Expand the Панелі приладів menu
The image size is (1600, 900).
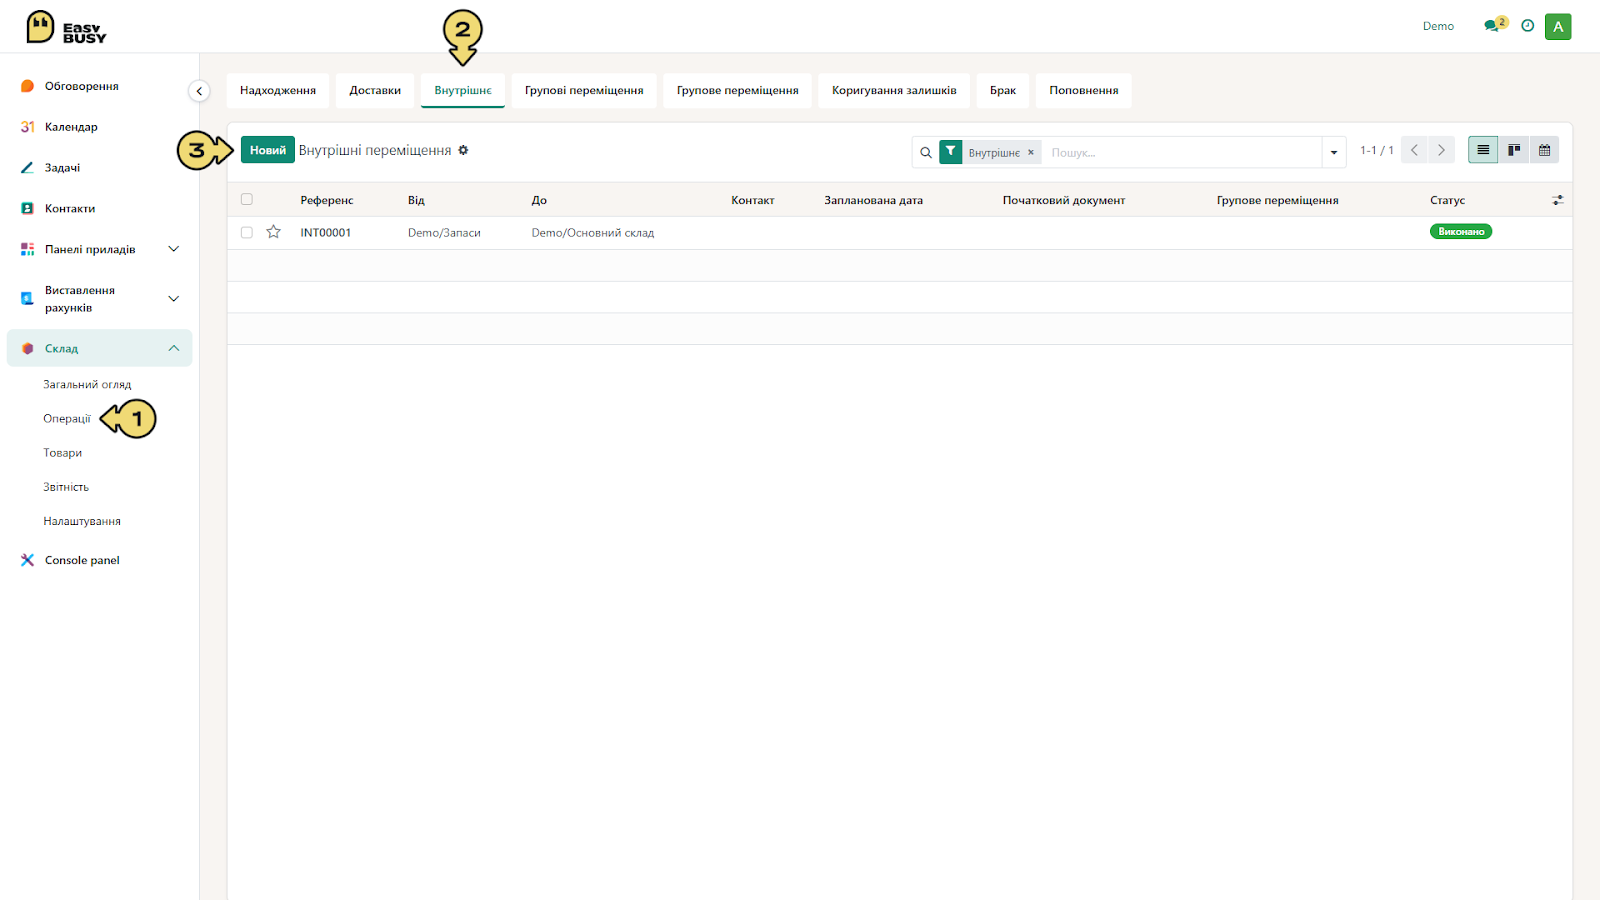(x=173, y=249)
